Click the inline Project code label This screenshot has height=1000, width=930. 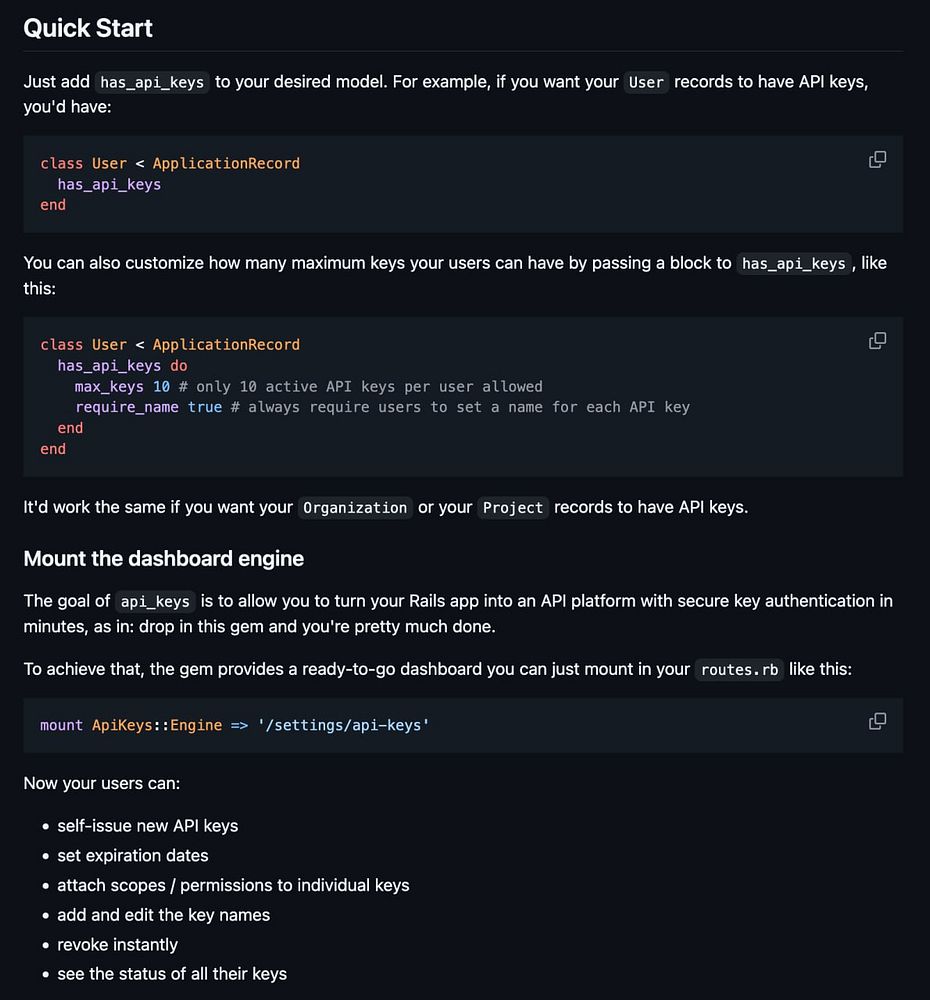coord(513,507)
